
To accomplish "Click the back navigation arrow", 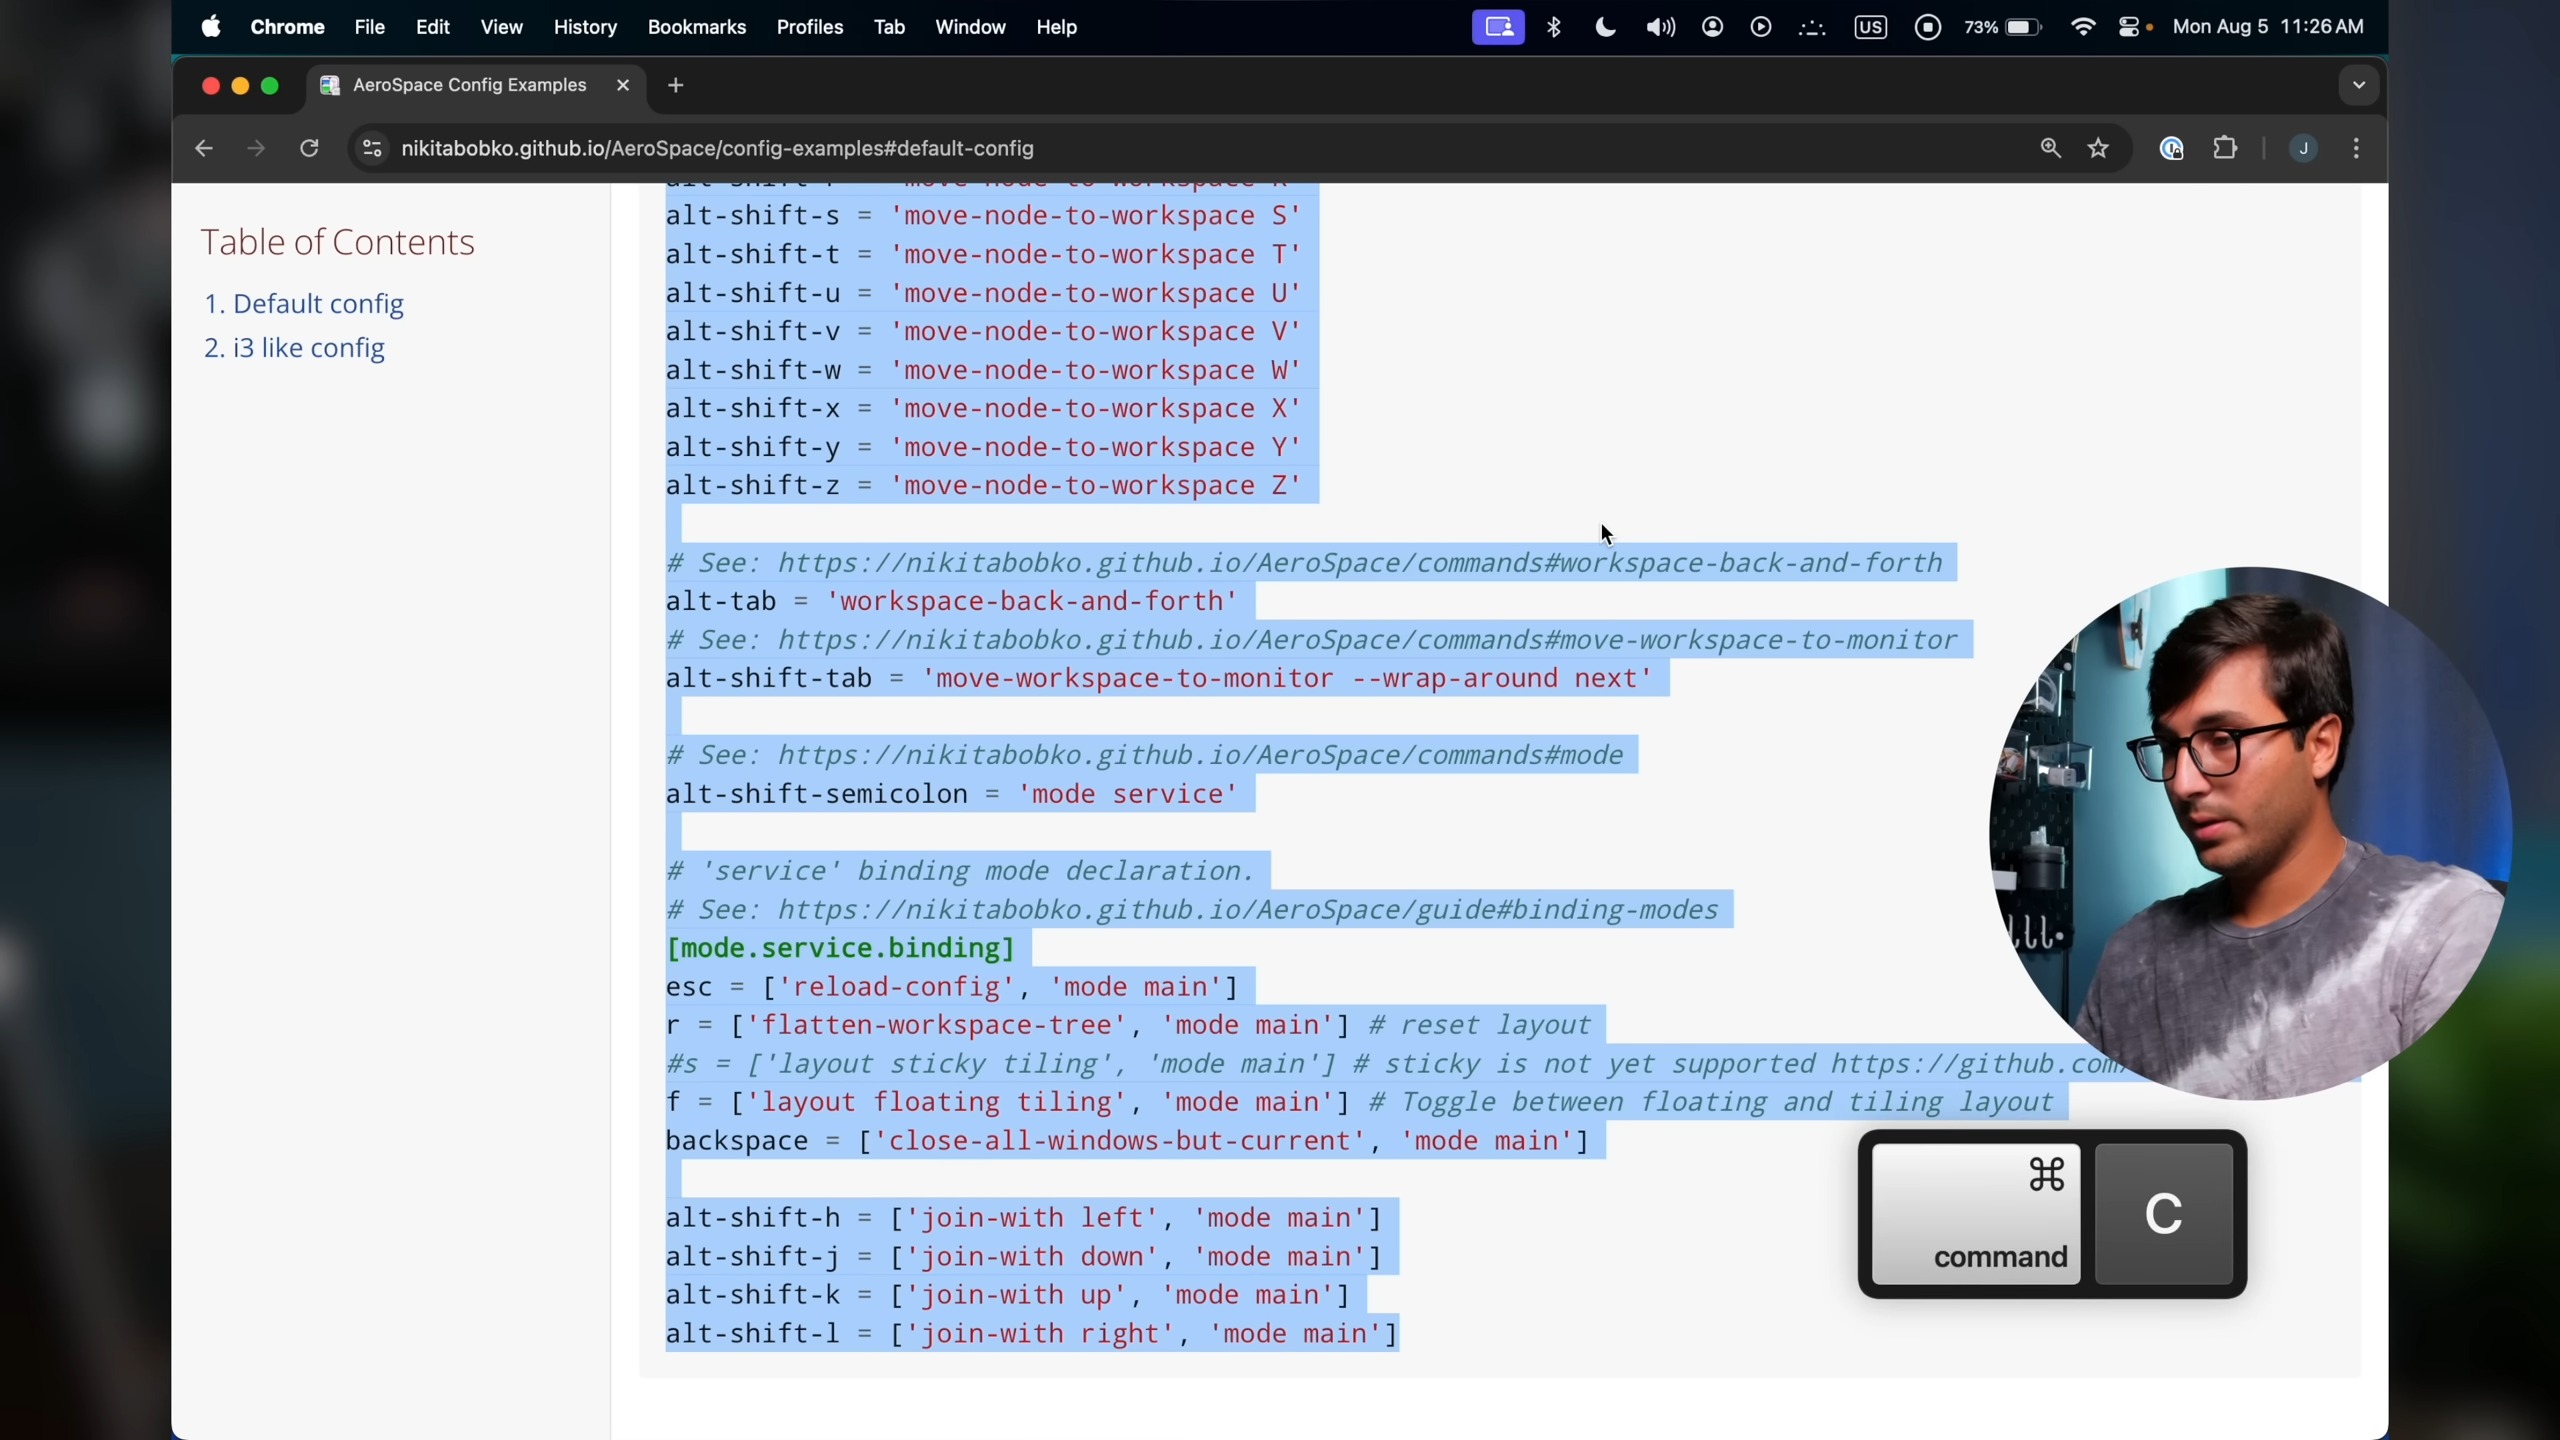I will click(x=204, y=148).
